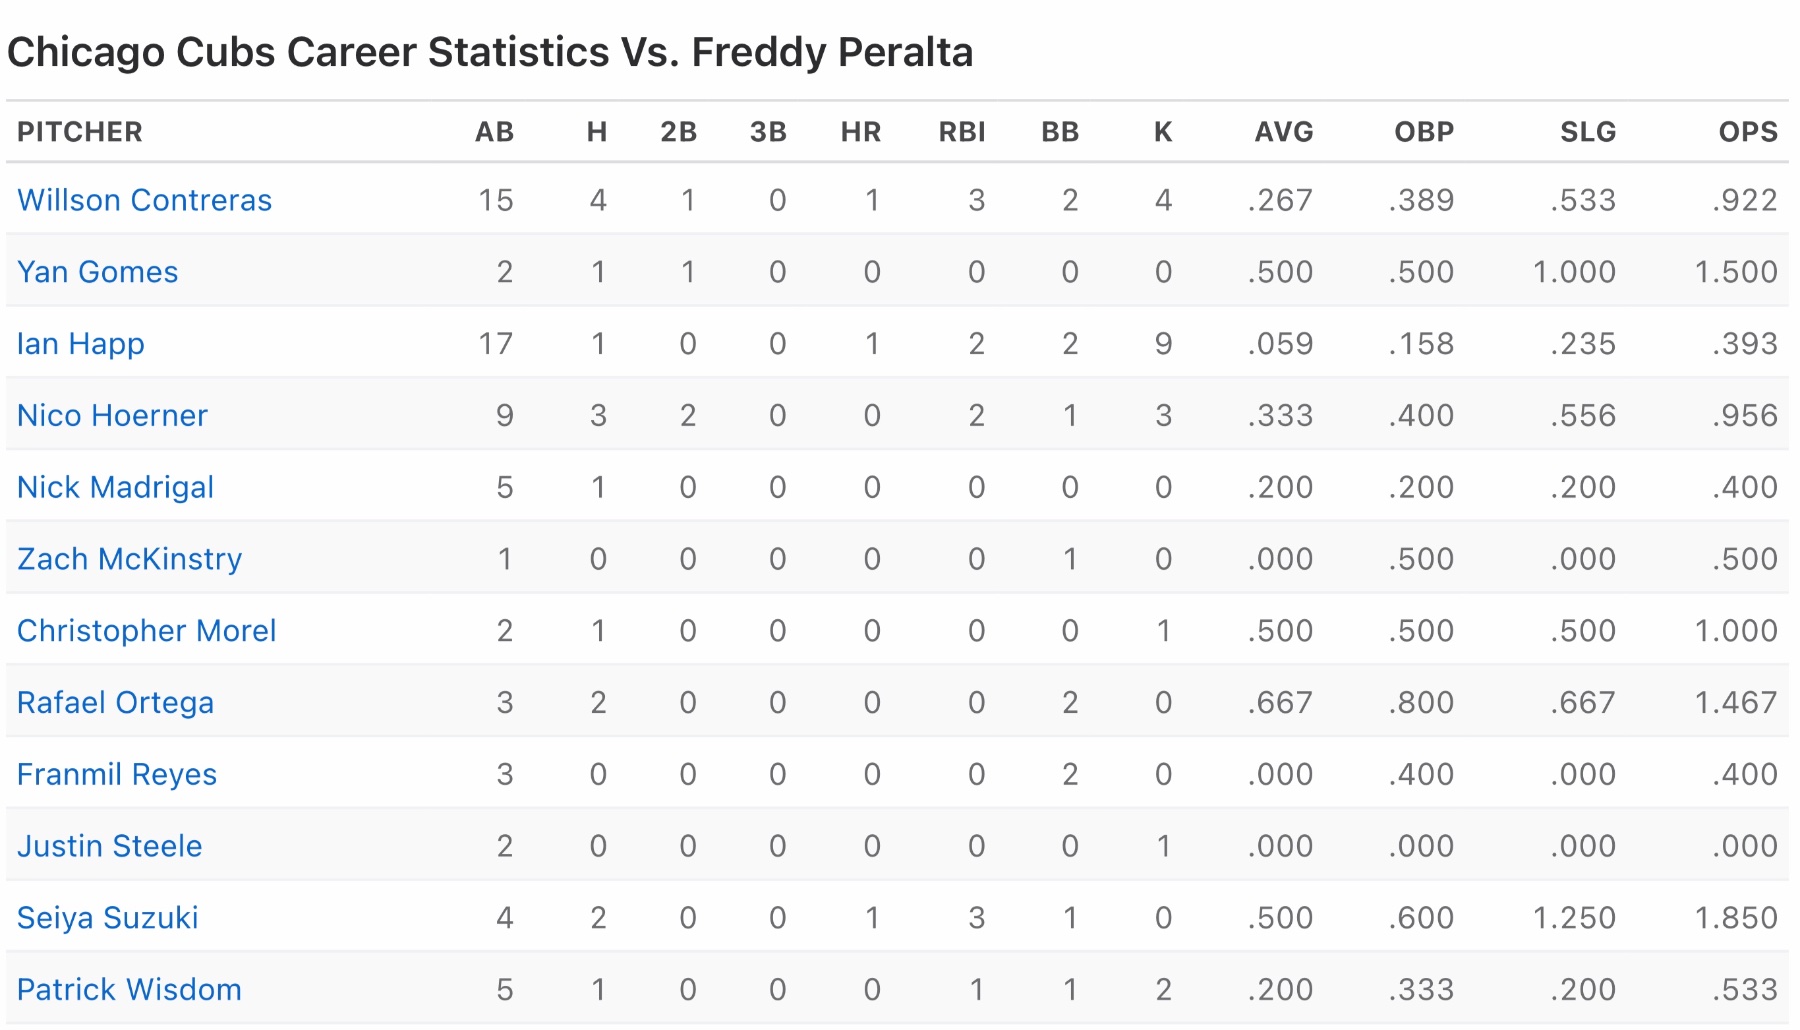Click the Yan Gomes player link

[97, 272]
